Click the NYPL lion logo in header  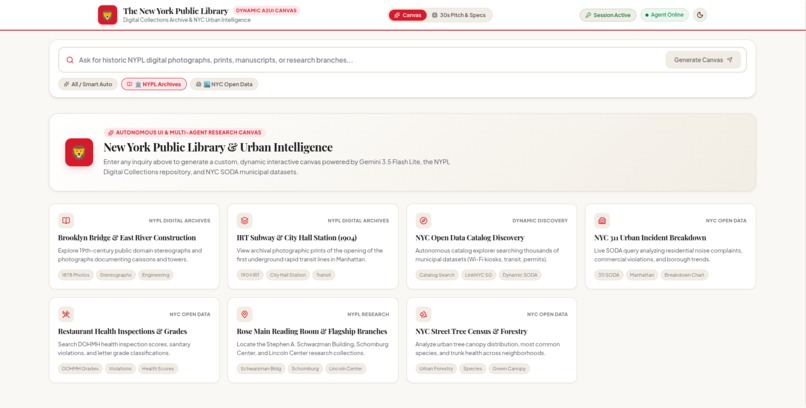point(107,15)
